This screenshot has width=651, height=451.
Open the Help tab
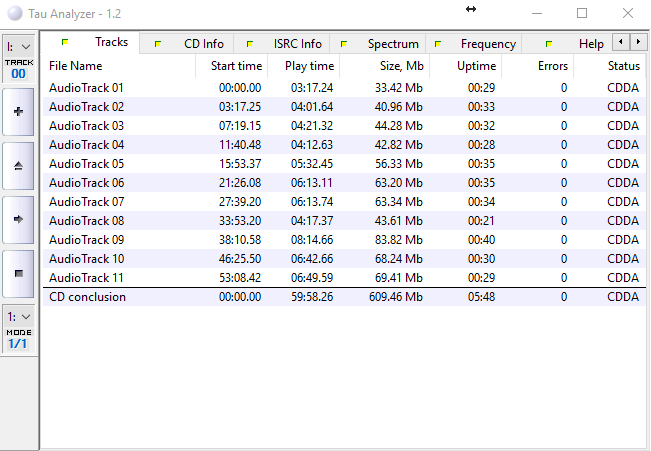[567, 44]
